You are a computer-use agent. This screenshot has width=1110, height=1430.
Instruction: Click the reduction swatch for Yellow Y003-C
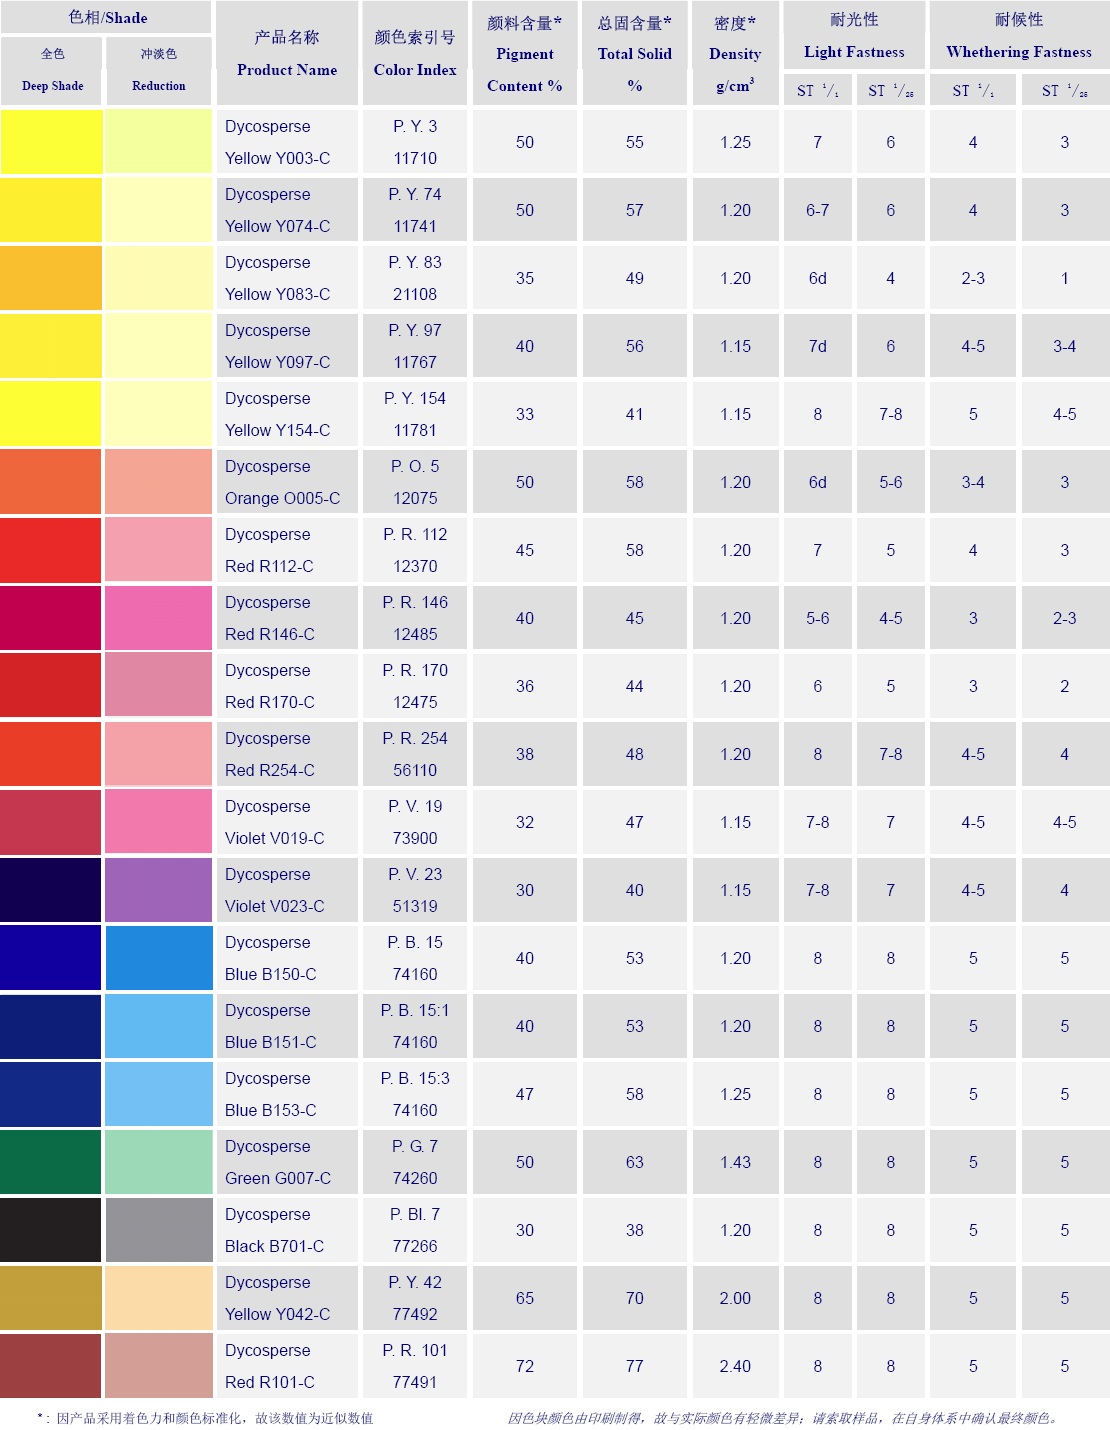pos(158,142)
